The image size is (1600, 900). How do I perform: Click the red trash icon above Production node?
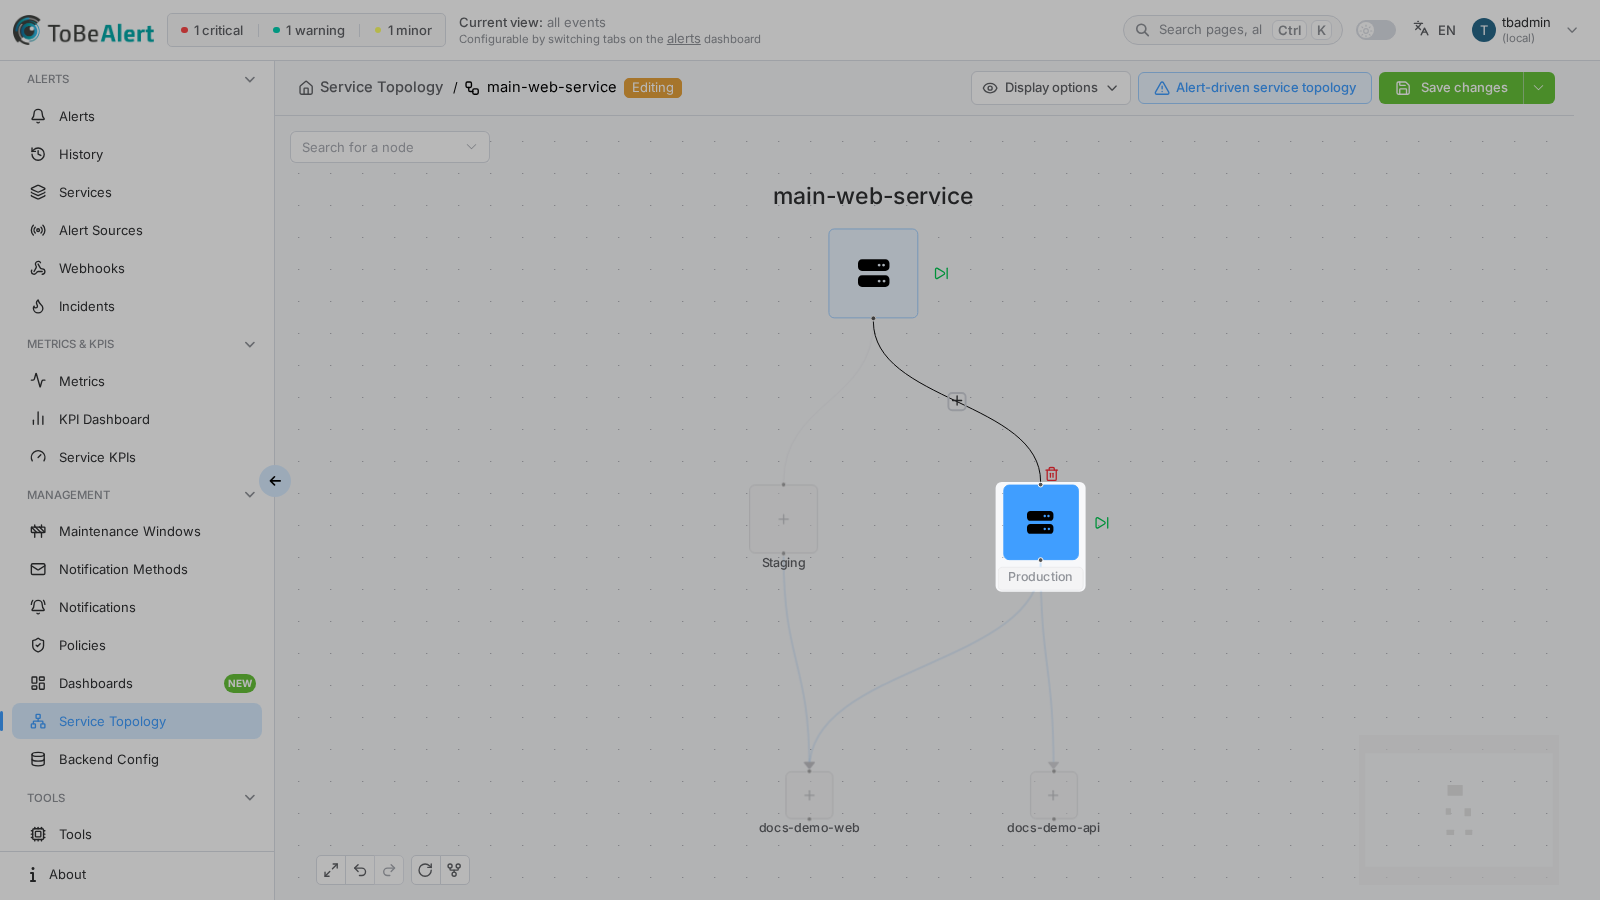click(1051, 474)
